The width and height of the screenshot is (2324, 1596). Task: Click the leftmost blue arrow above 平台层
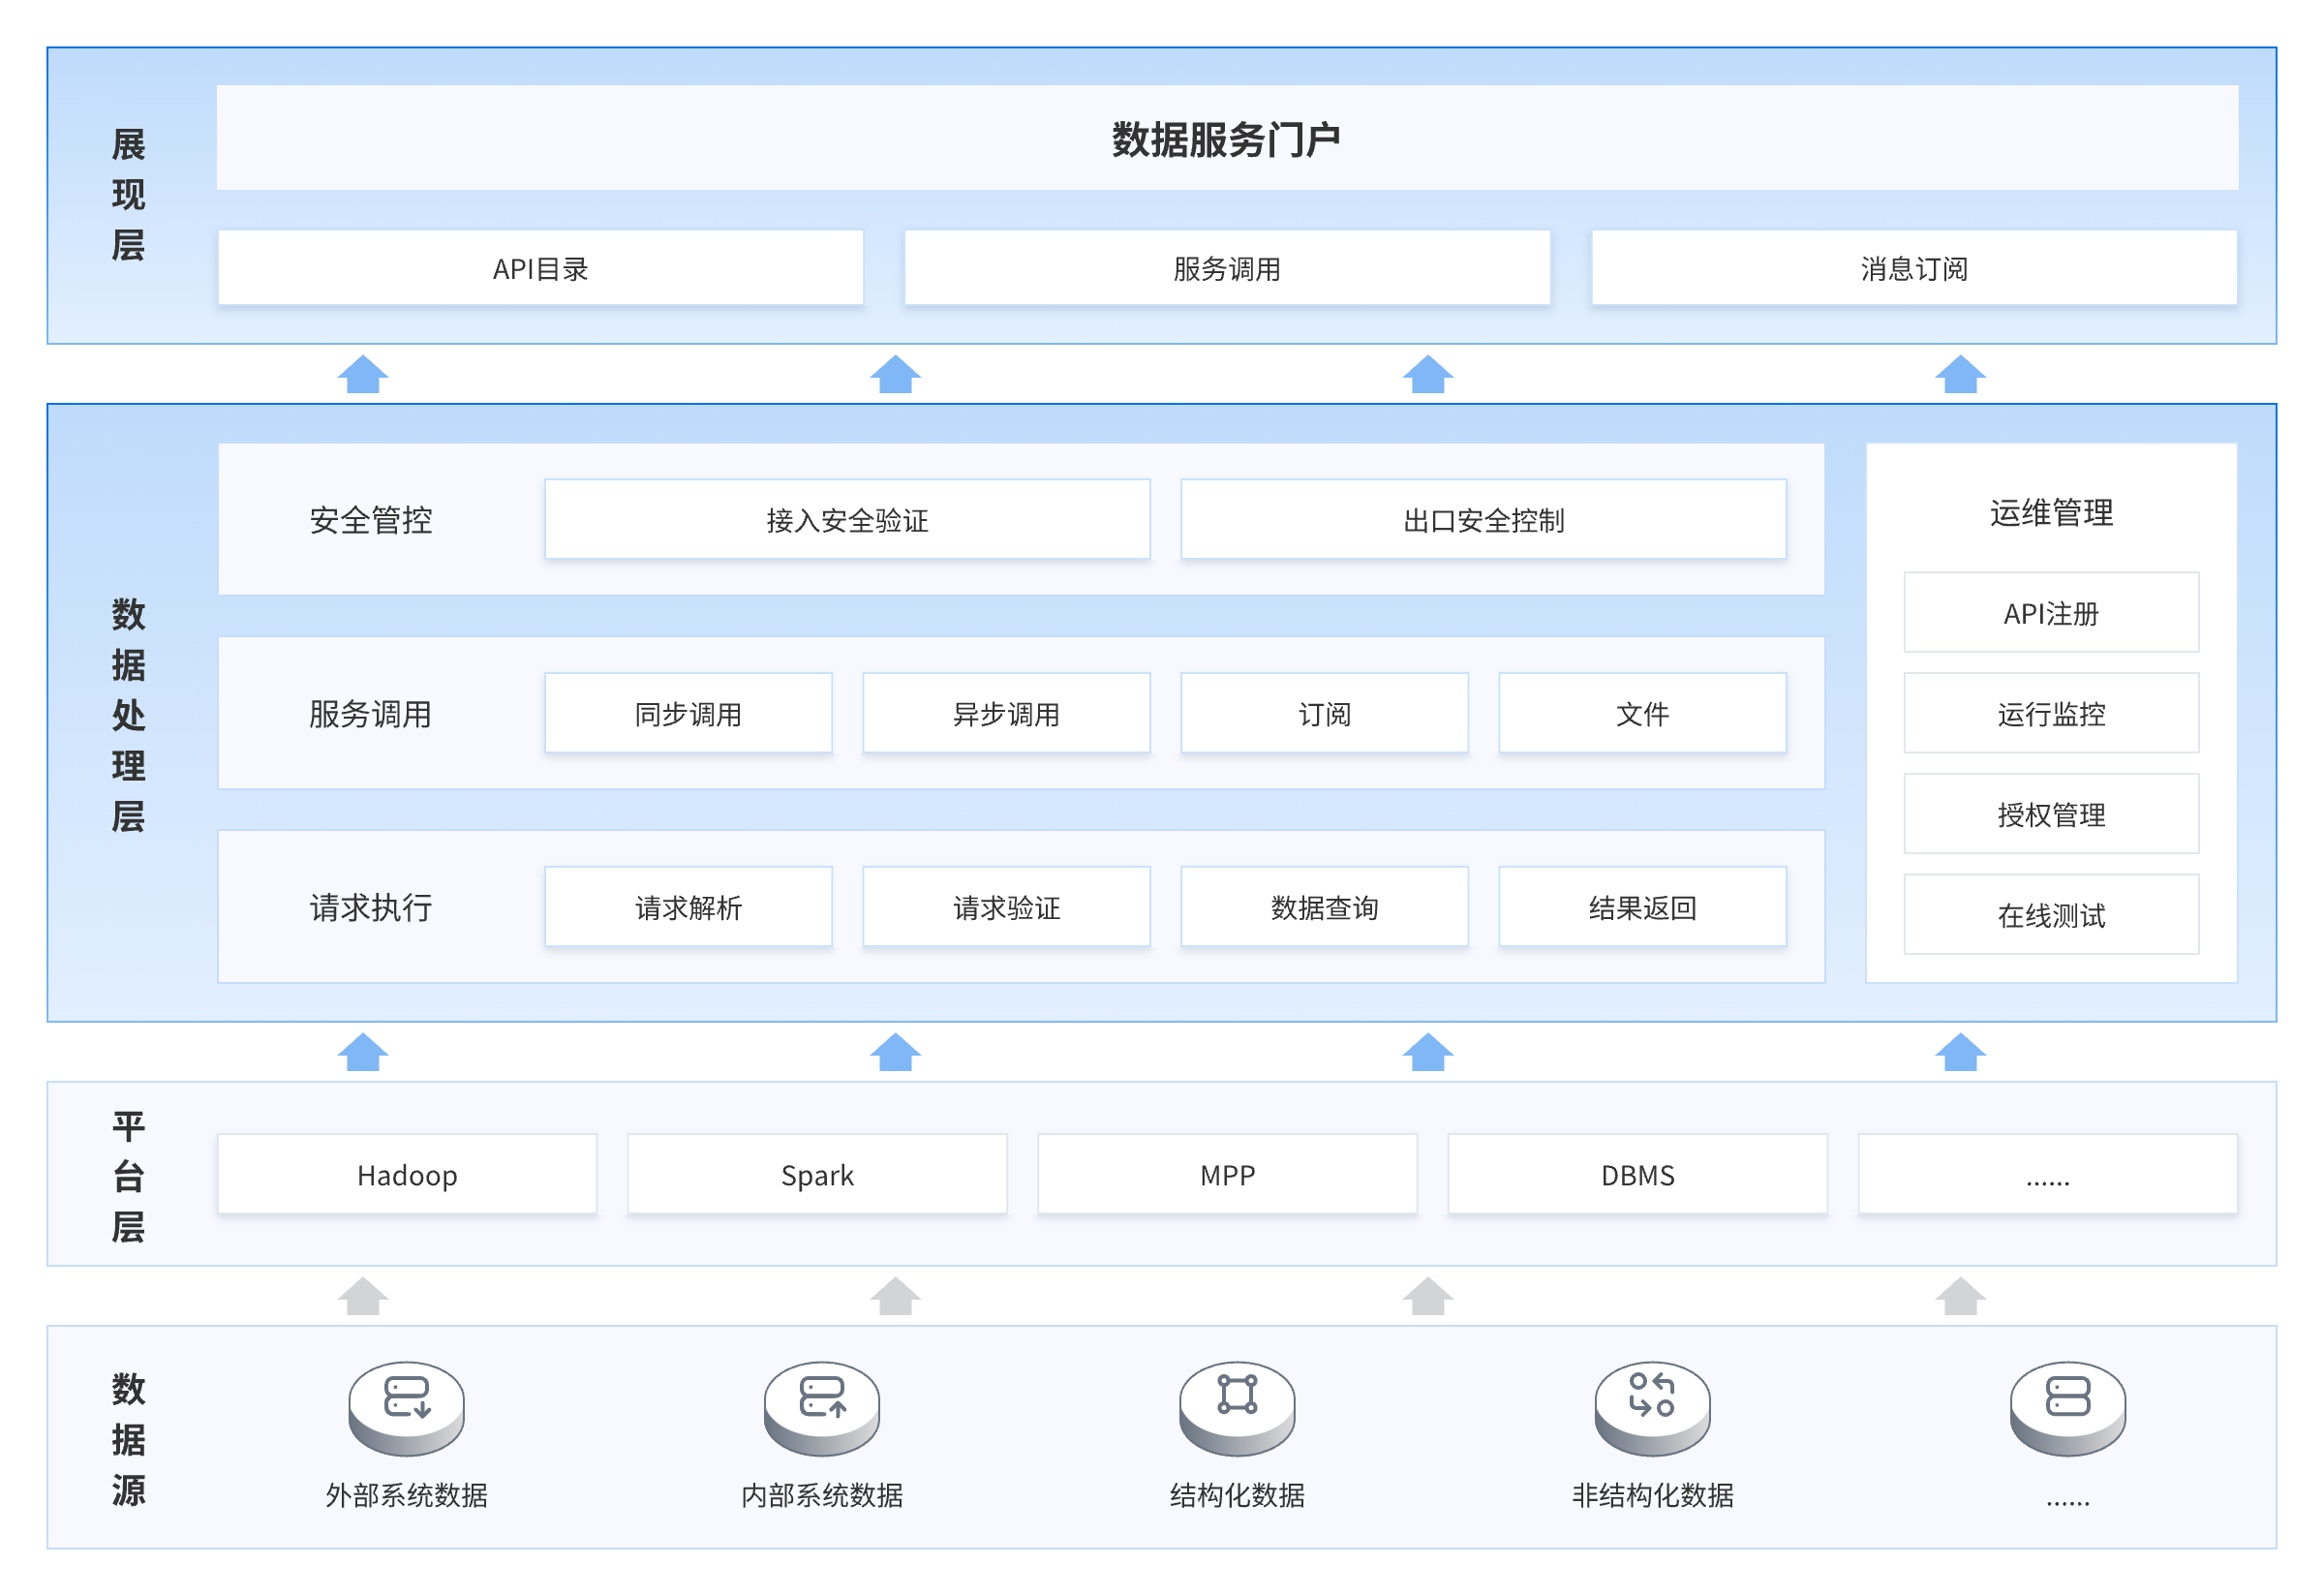tap(362, 1053)
